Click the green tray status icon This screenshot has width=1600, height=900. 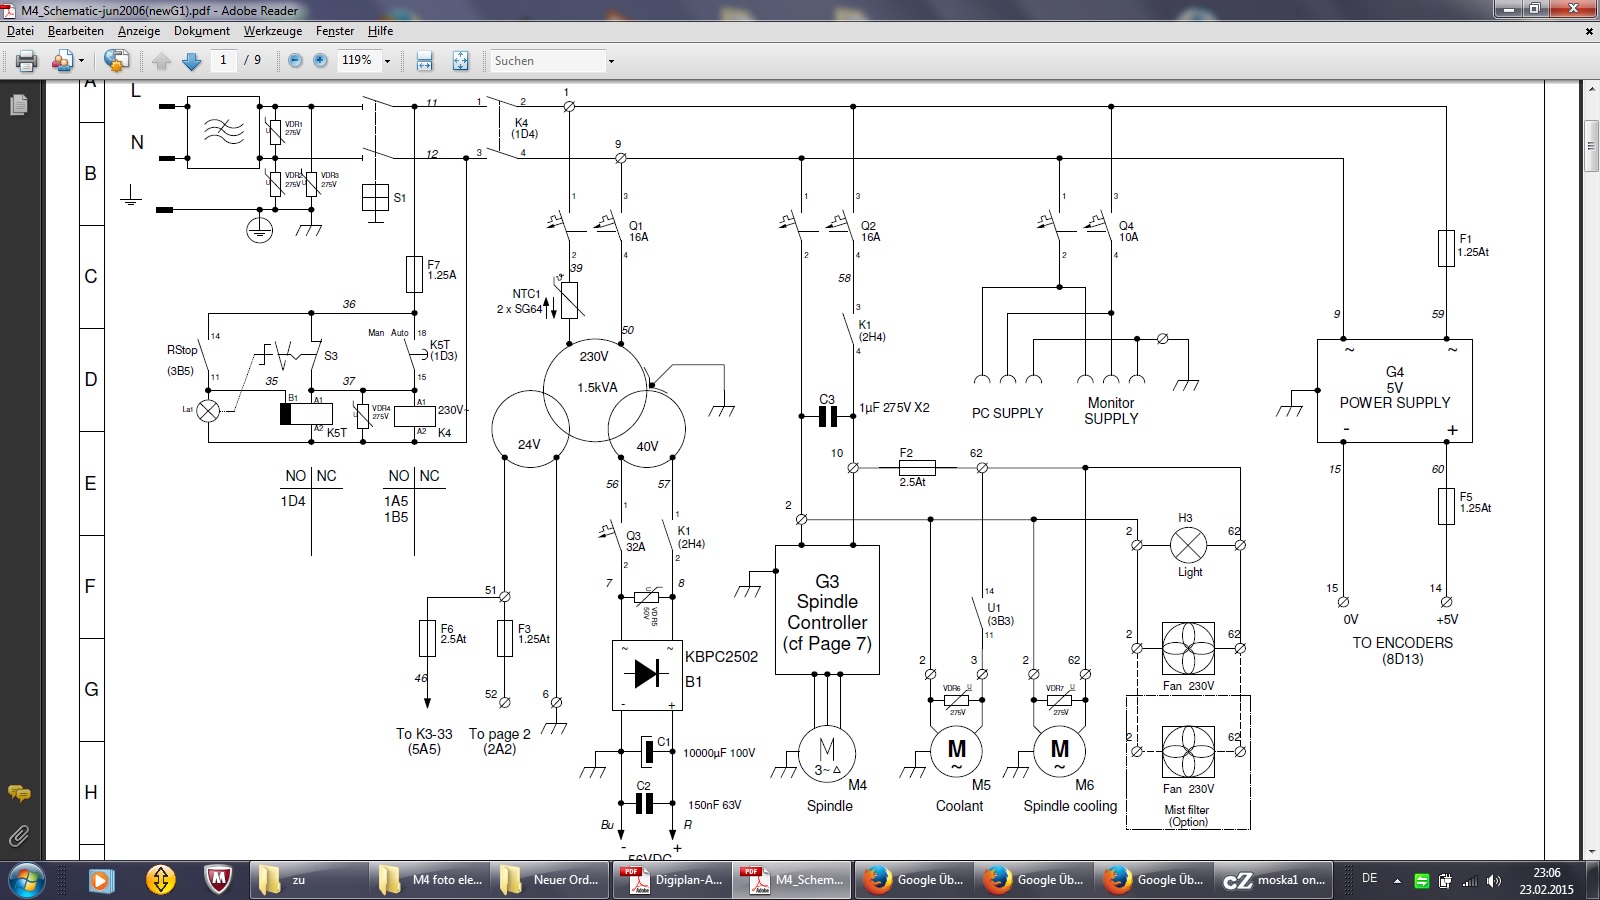click(1422, 881)
